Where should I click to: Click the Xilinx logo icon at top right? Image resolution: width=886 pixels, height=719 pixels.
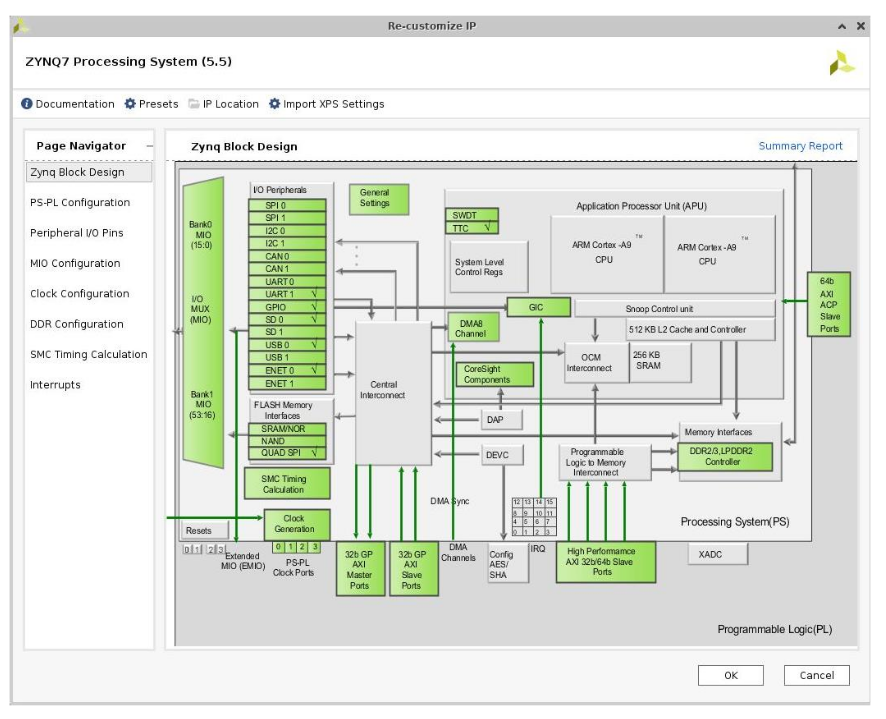842,62
